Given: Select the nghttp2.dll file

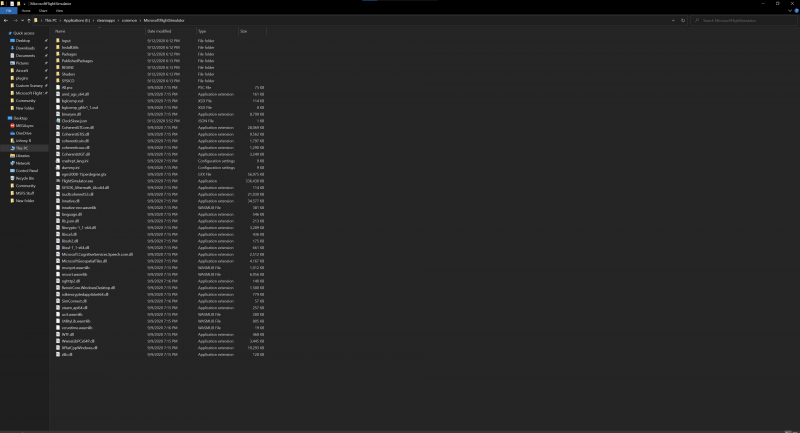Looking at the screenshot, I should point(71,281).
